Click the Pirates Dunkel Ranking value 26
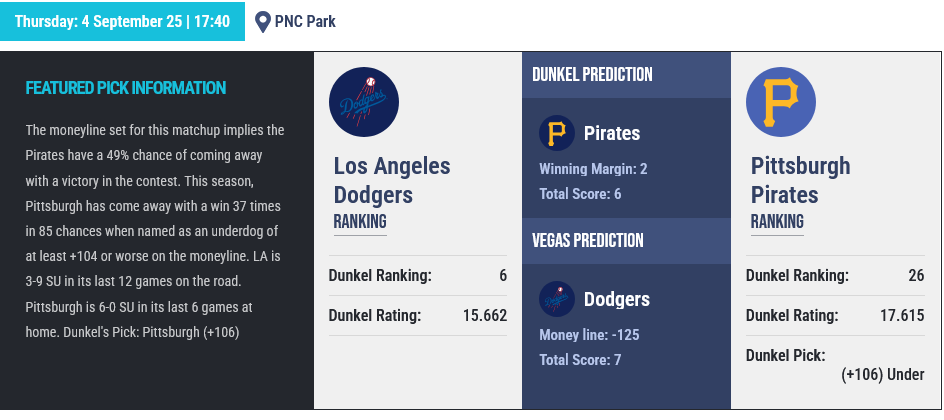Screen dimensions: 944x420 coord(916,276)
